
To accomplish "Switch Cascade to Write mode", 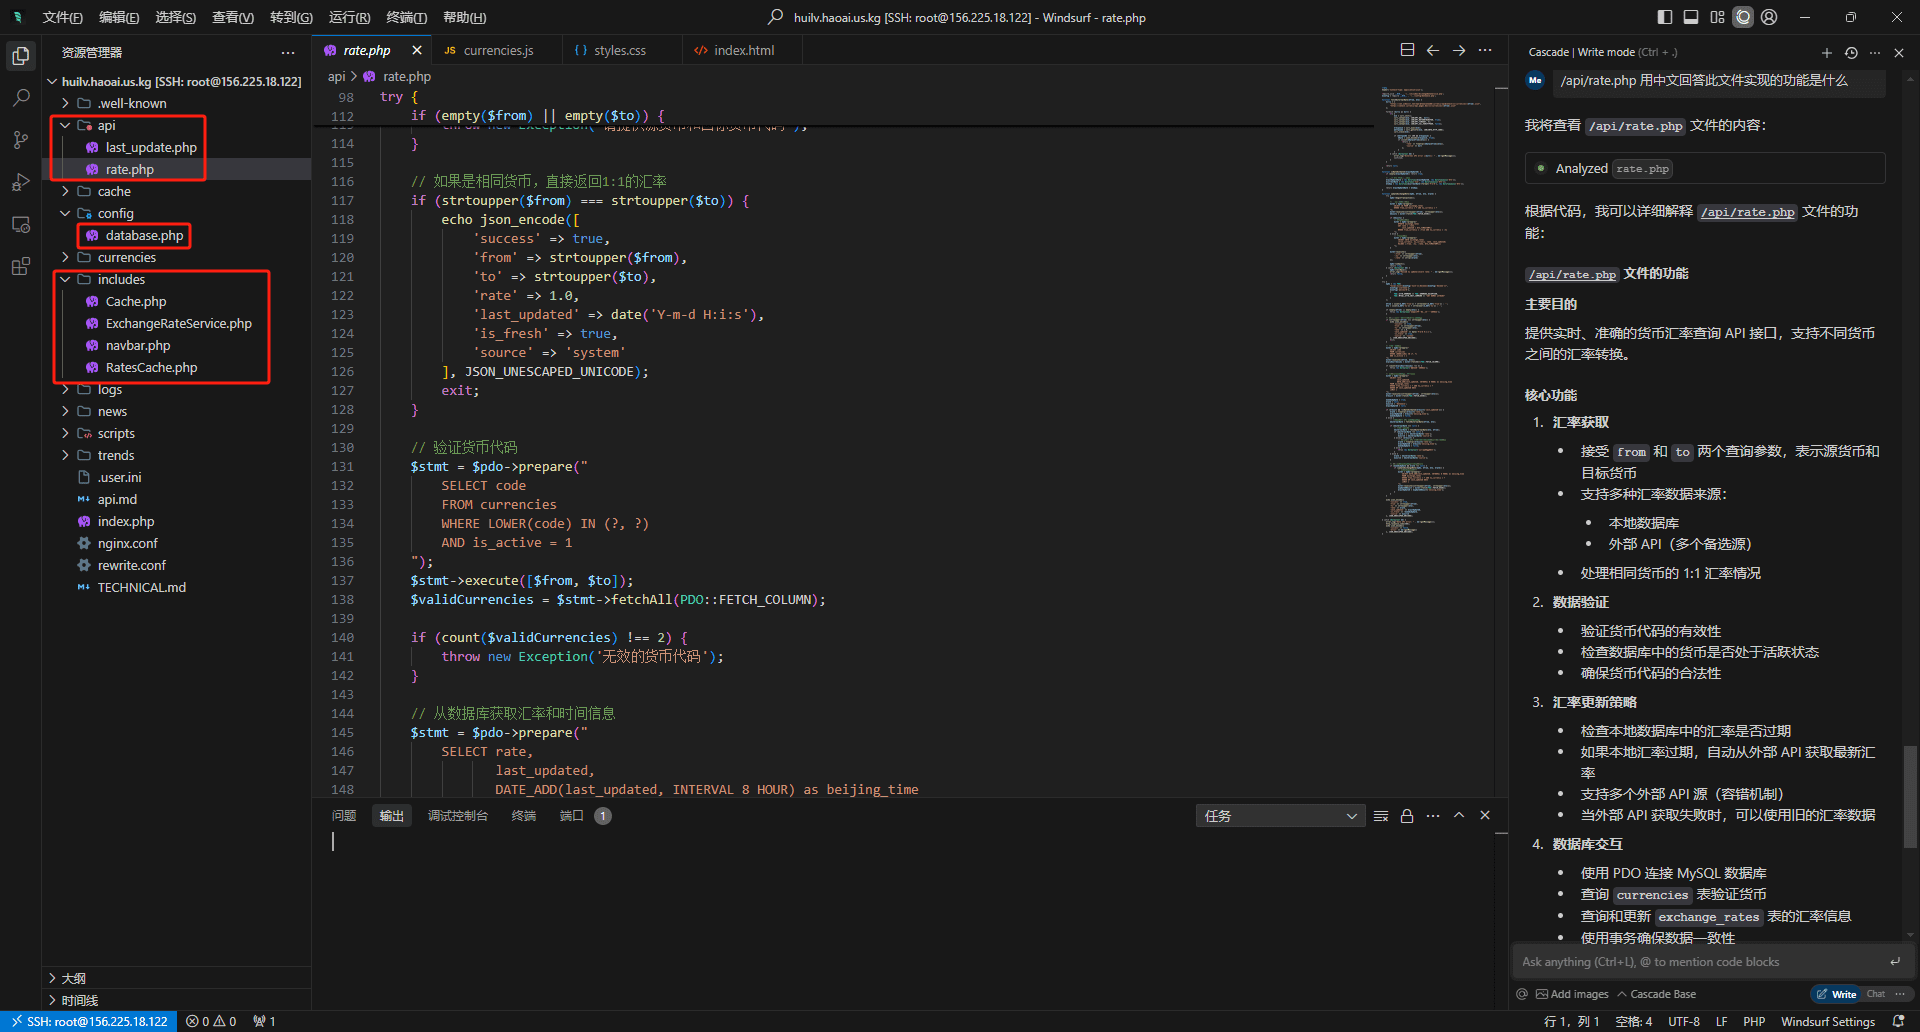I will pyautogui.click(x=1837, y=994).
